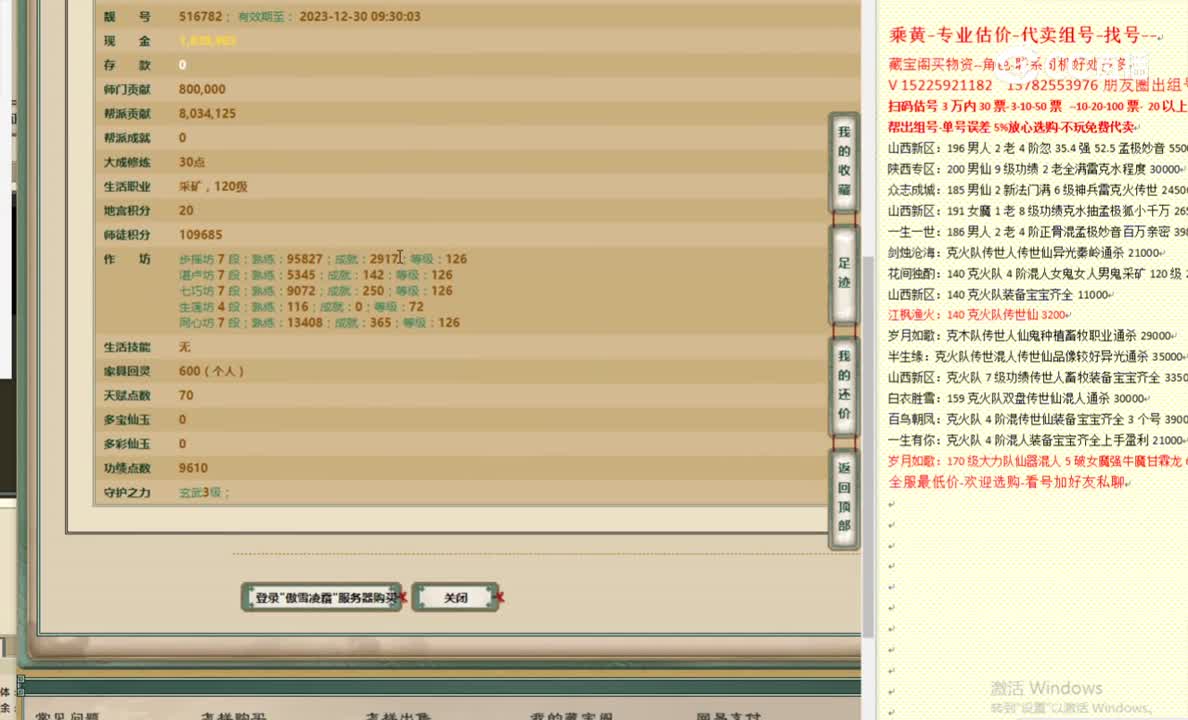The width and height of the screenshot is (1188, 720).
Task: Click 家具回灵 value 600 (个人)
Action: (211, 371)
